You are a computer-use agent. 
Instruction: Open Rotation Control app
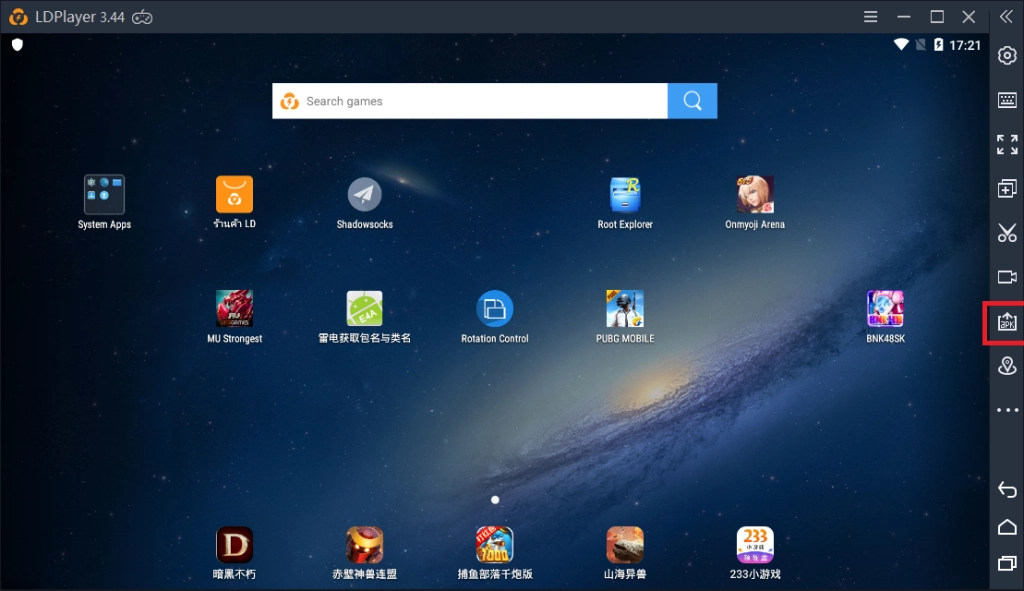click(x=494, y=308)
